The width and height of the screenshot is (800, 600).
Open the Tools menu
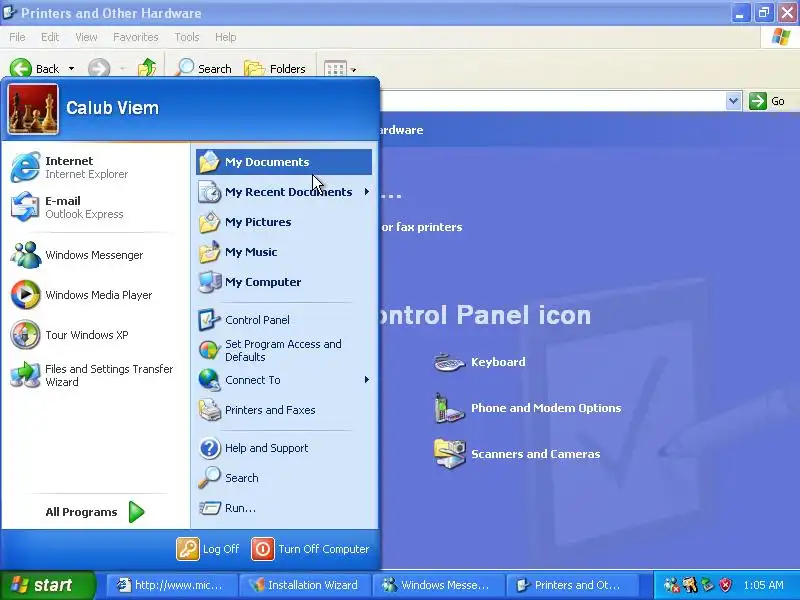pyautogui.click(x=187, y=37)
